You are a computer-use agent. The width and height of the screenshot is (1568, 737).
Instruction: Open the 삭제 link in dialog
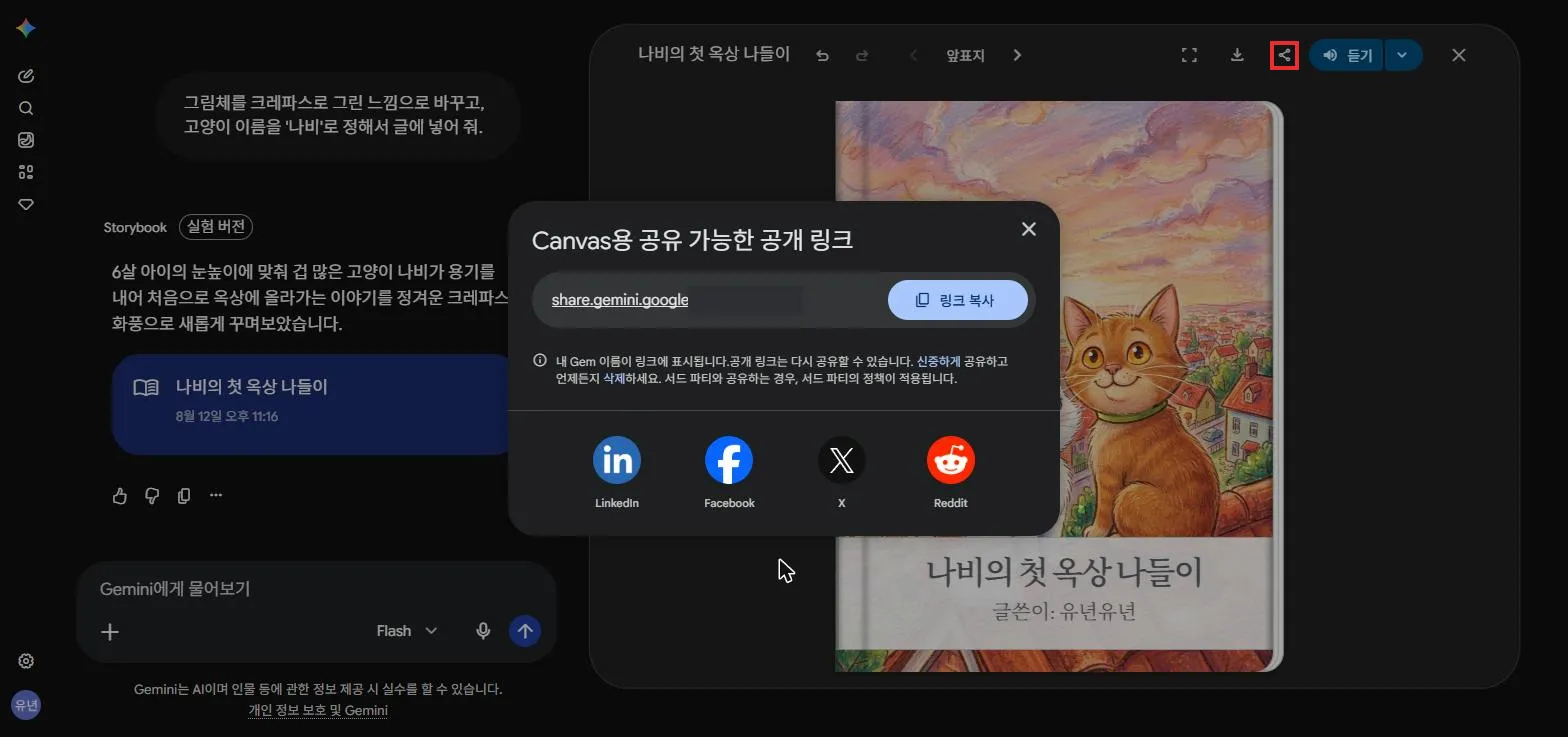coord(614,379)
